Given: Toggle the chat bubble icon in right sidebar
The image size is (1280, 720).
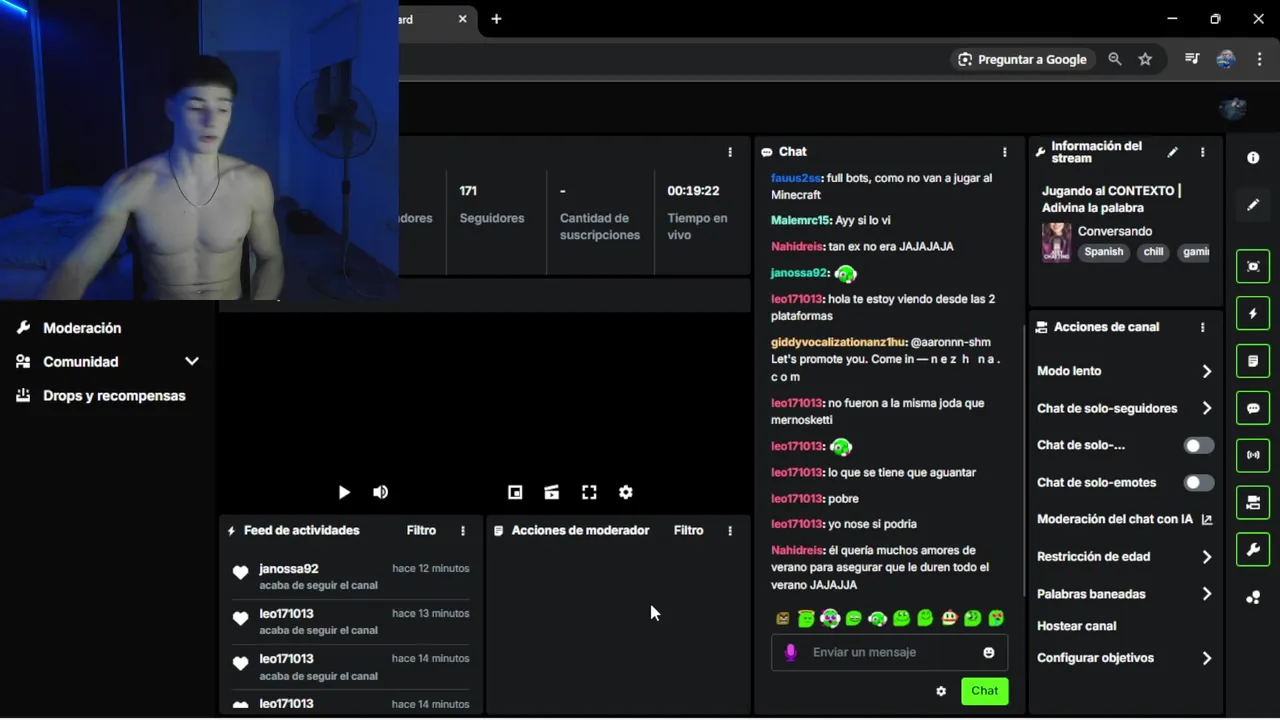Looking at the screenshot, I should coord(1253,408).
